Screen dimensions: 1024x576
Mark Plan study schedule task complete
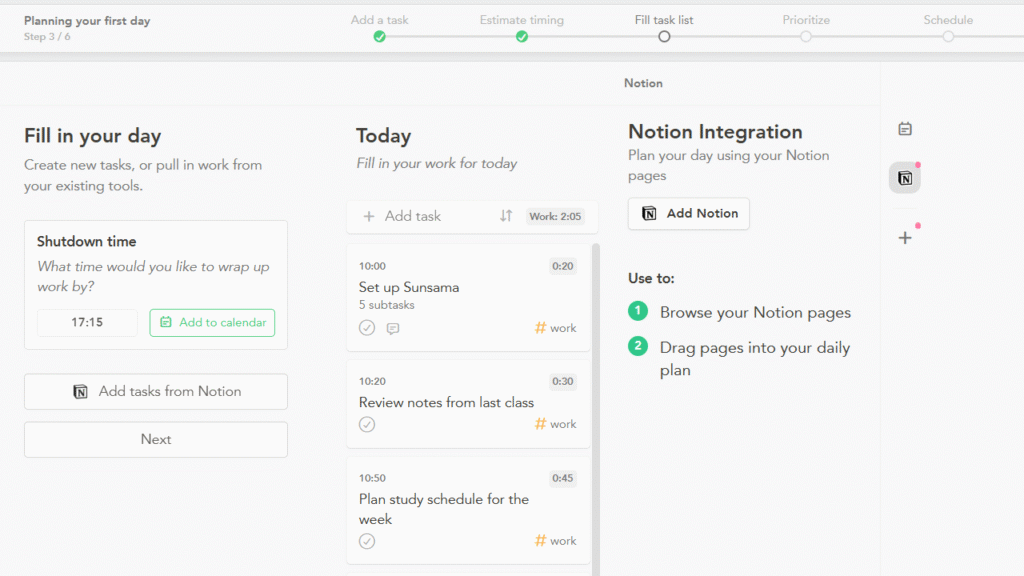tap(367, 541)
